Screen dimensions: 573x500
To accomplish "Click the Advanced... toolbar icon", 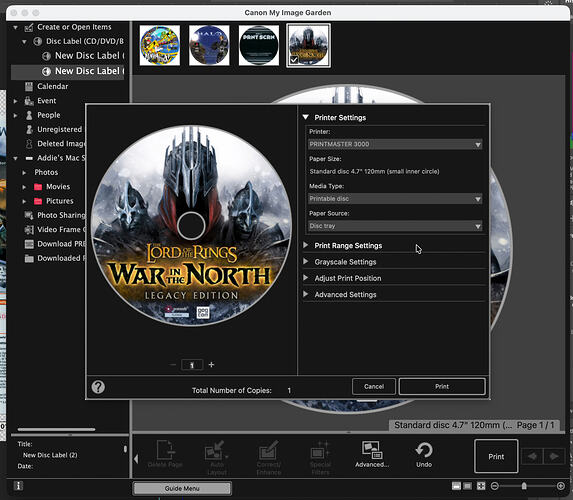I will click(372, 454).
